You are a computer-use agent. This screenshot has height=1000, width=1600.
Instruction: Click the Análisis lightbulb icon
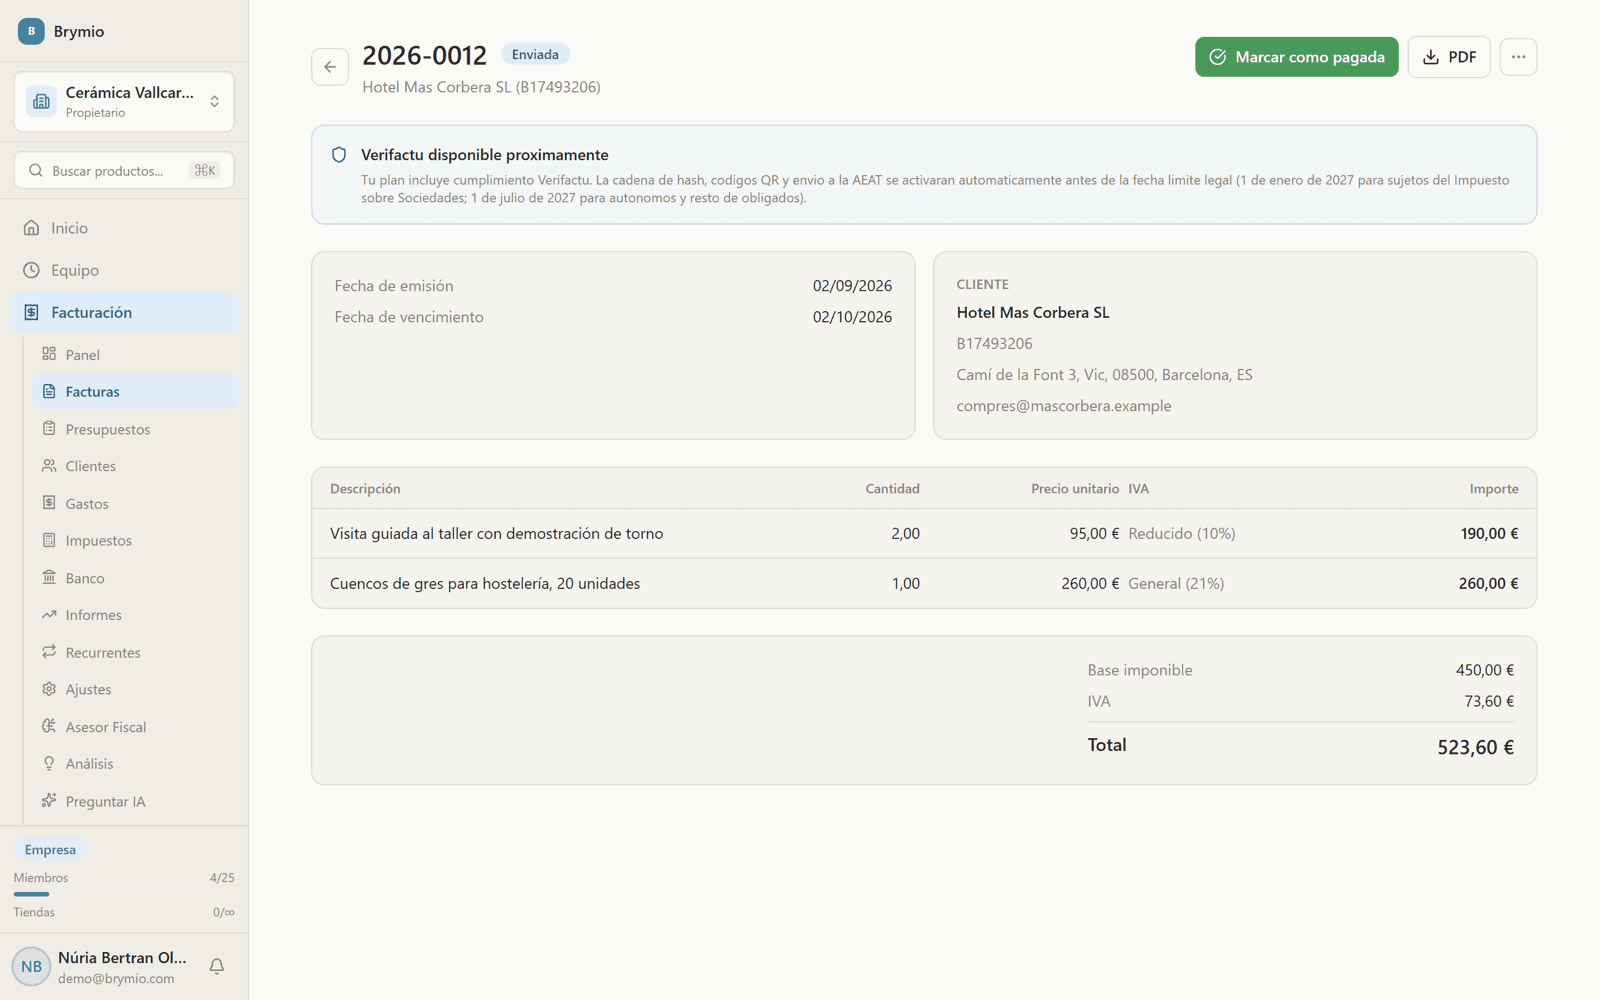[49, 763]
